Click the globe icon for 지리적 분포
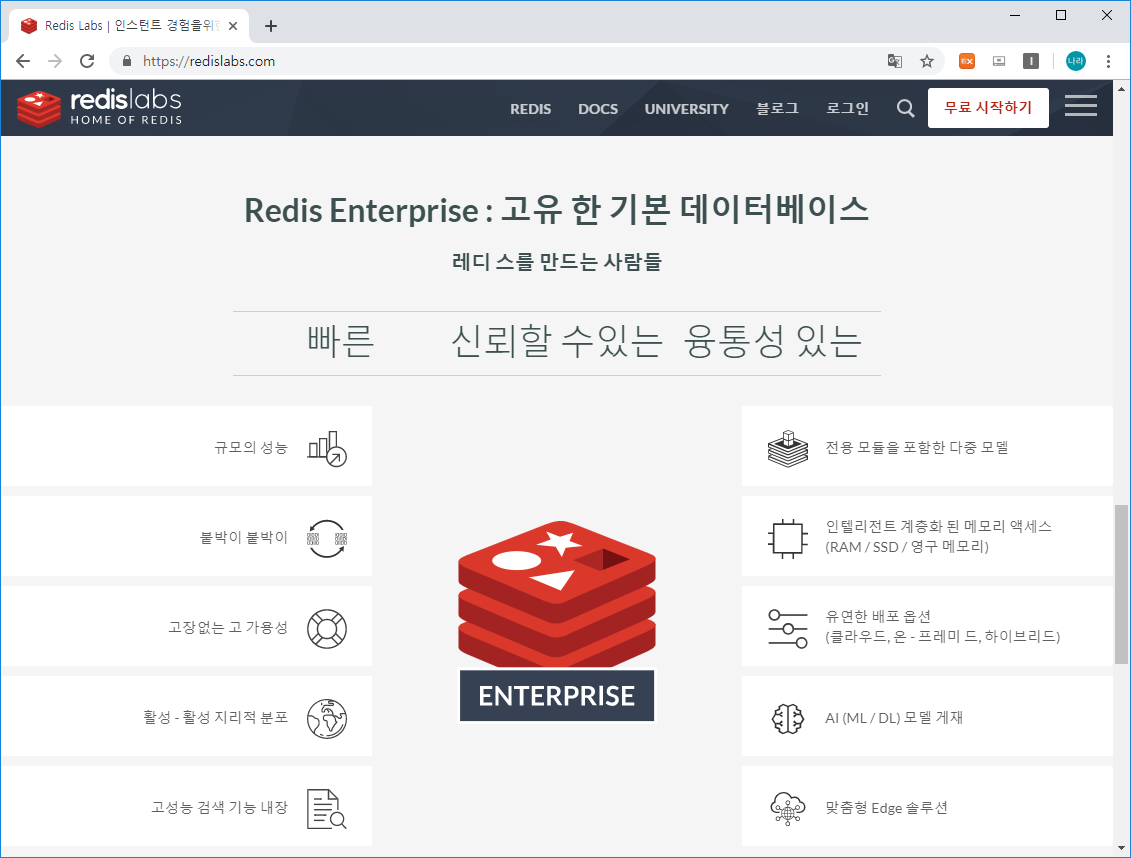This screenshot has width=1131, height=858. pos(327,719)
